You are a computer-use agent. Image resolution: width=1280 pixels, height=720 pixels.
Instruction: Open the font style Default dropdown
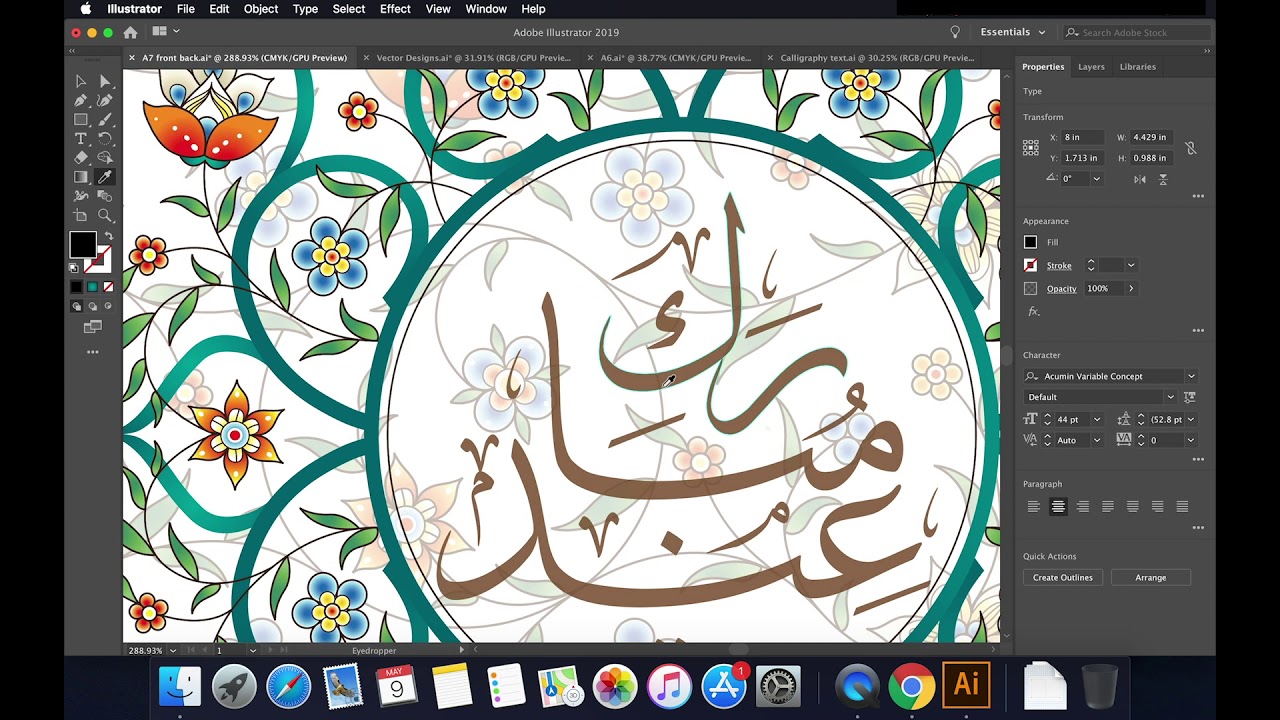coord(1170,397)
